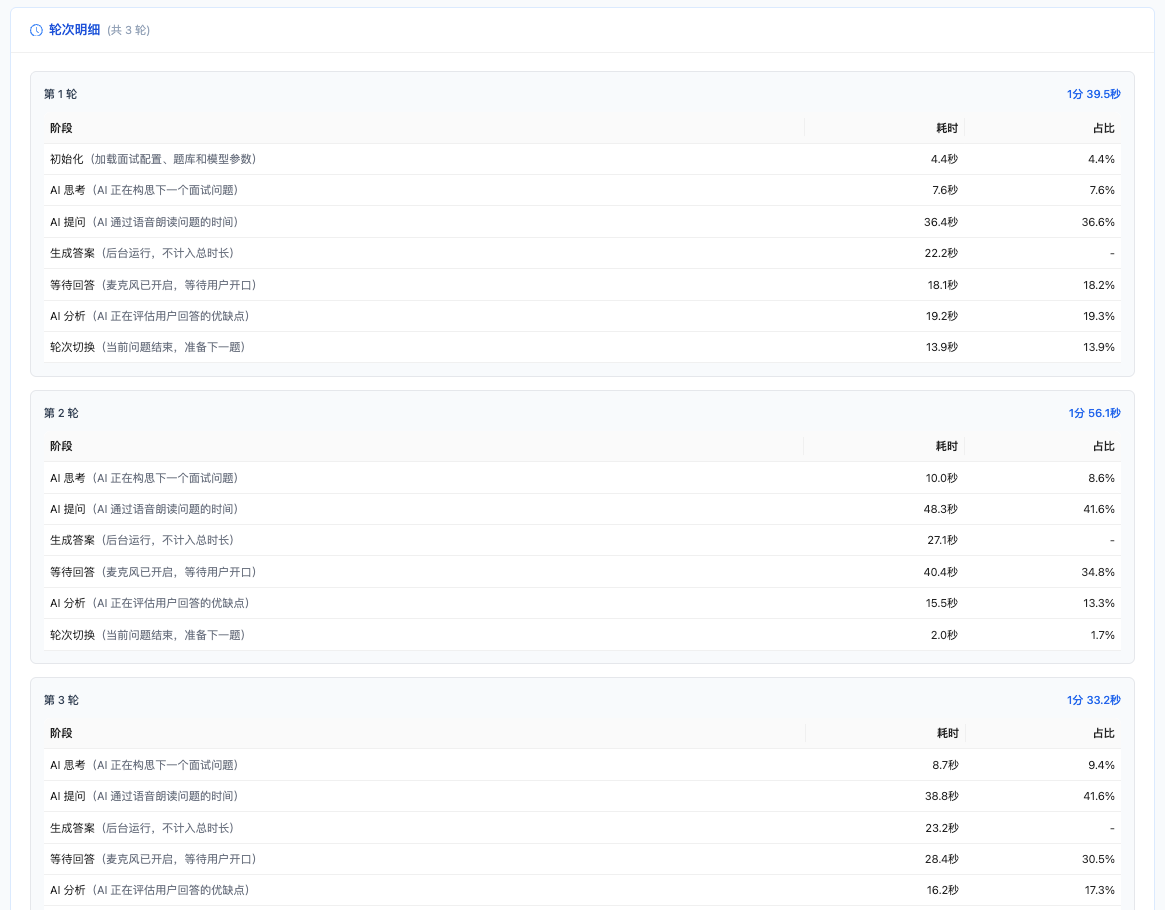1165x910 pixels.
Task: Select the 第 2 轮 card heading
Action: click(61, 413)
